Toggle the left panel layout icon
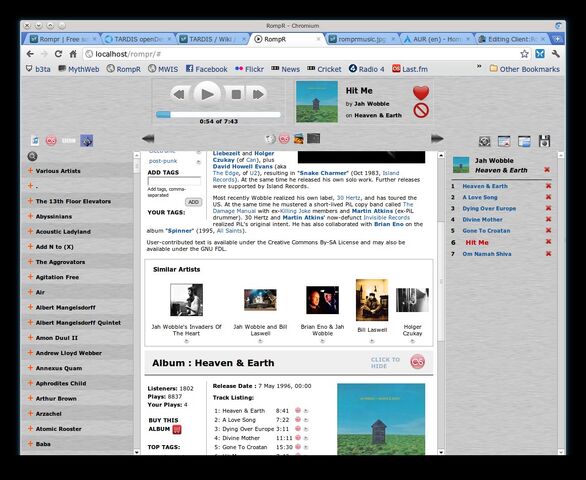 point(504,141)
